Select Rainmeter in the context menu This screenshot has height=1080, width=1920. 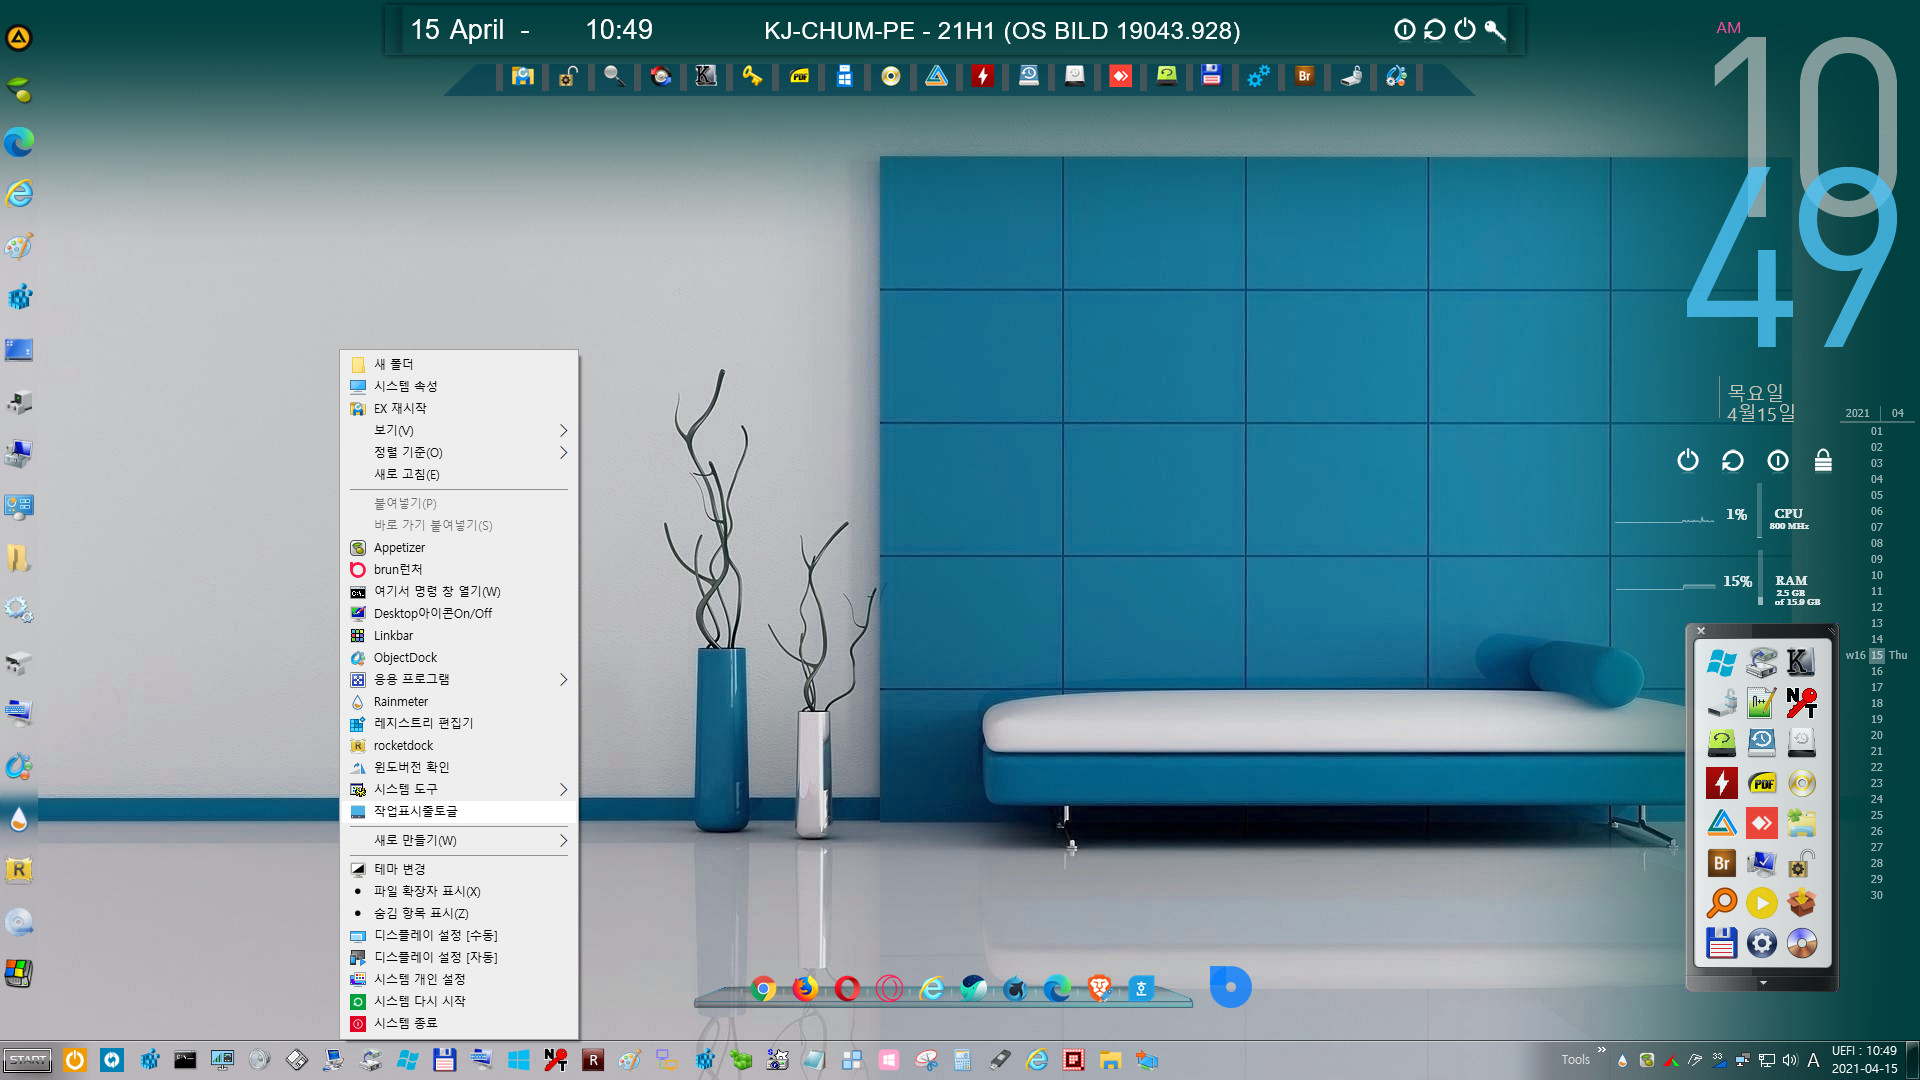459,701
